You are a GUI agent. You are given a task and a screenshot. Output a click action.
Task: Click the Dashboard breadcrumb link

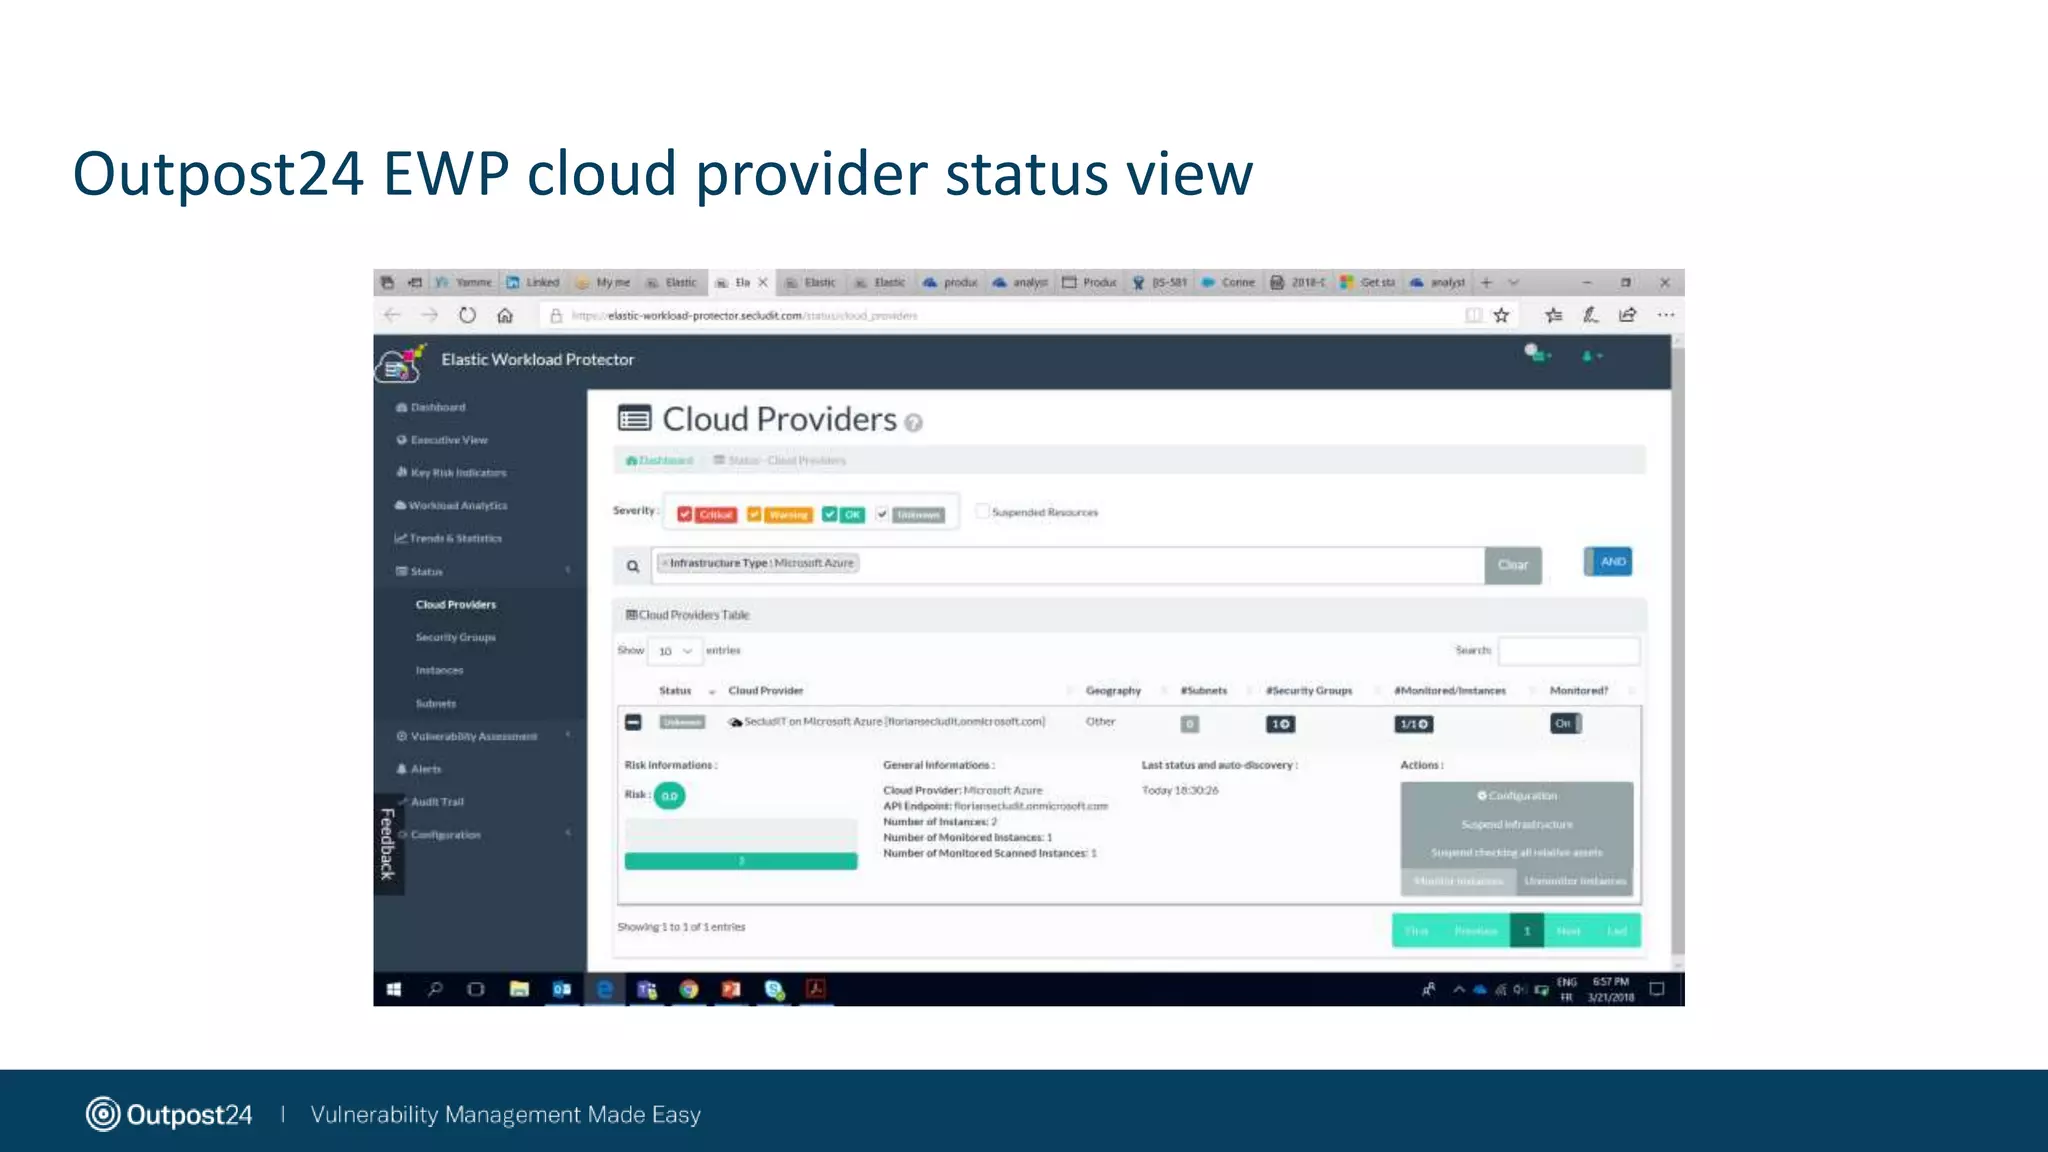click(659, 461)
